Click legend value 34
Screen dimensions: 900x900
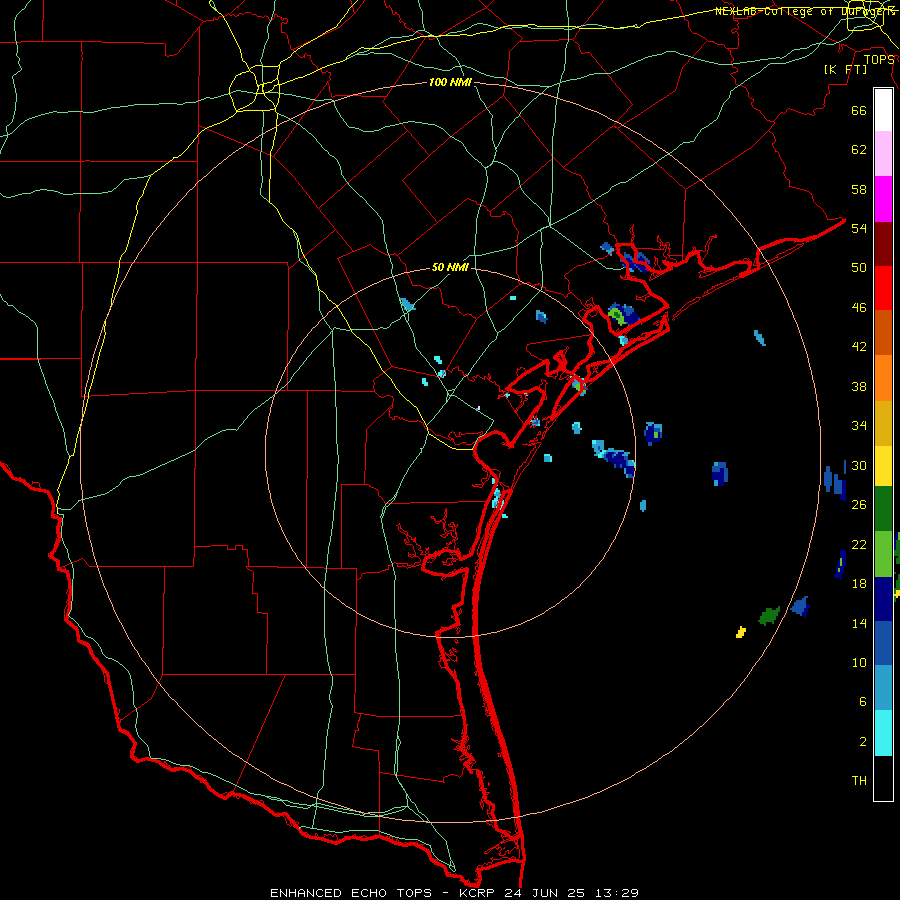point(859,426)
